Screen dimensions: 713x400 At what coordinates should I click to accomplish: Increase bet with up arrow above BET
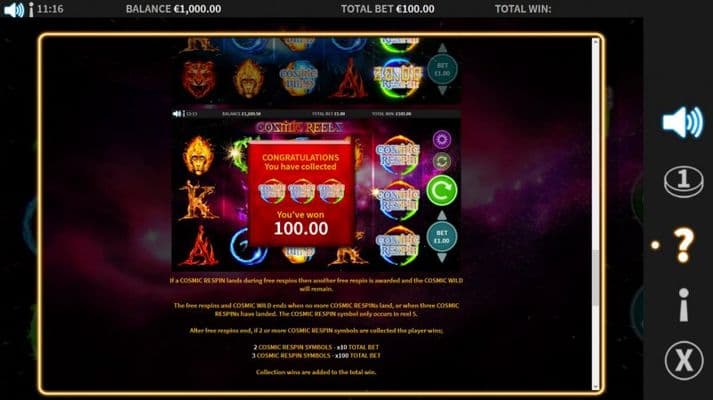(442, 215)
